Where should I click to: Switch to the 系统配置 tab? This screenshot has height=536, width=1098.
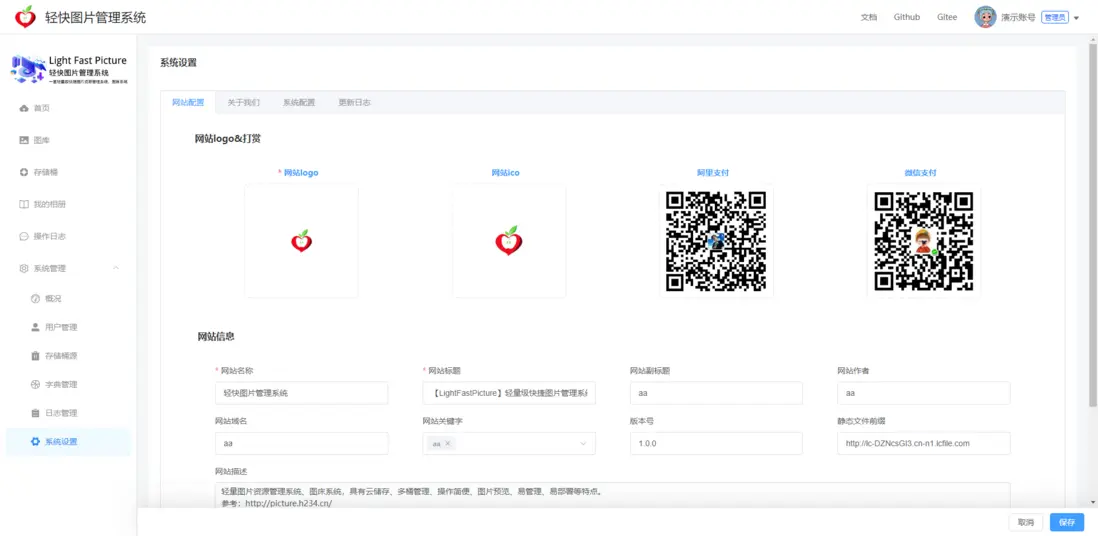[299, 102]
